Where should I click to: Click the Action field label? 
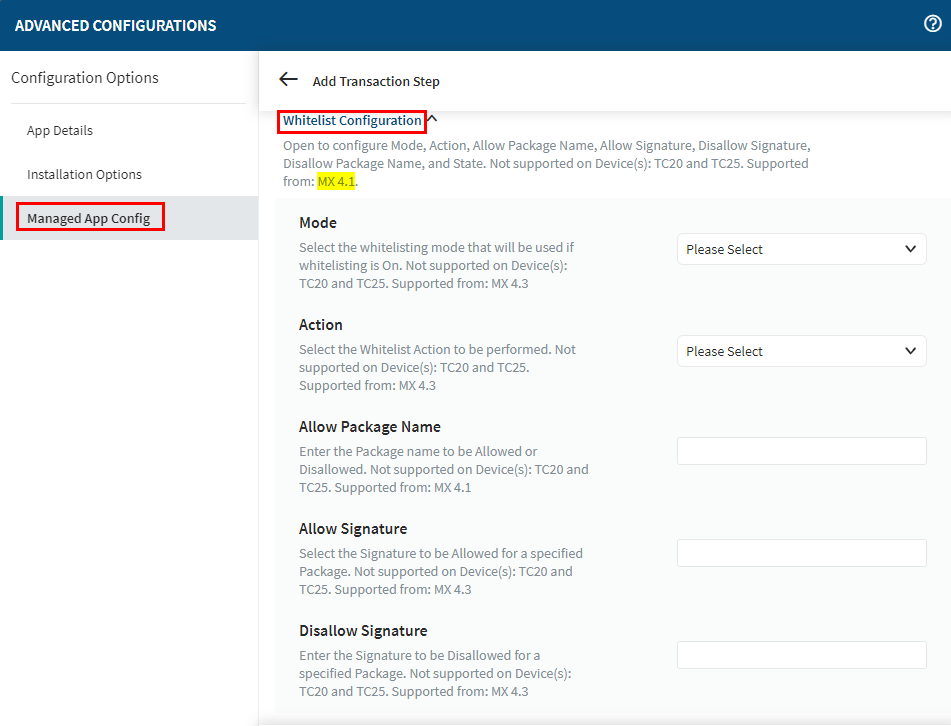click(321, 325)
